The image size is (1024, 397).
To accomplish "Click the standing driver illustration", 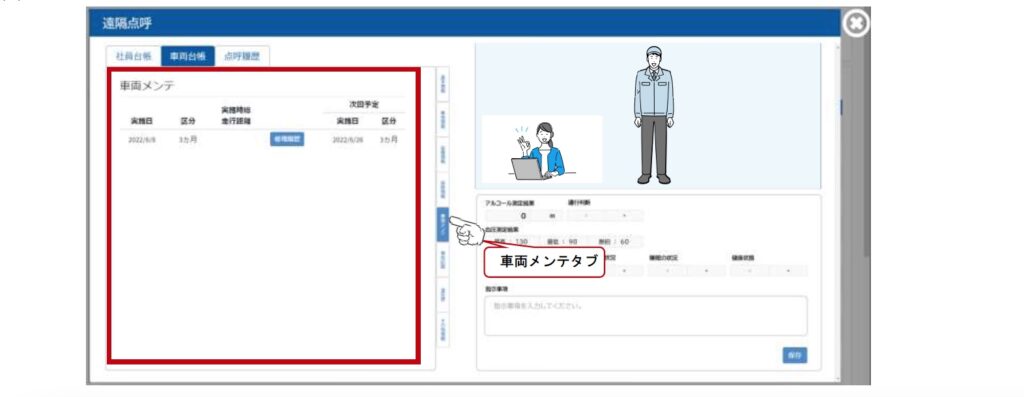I will 653,115.
